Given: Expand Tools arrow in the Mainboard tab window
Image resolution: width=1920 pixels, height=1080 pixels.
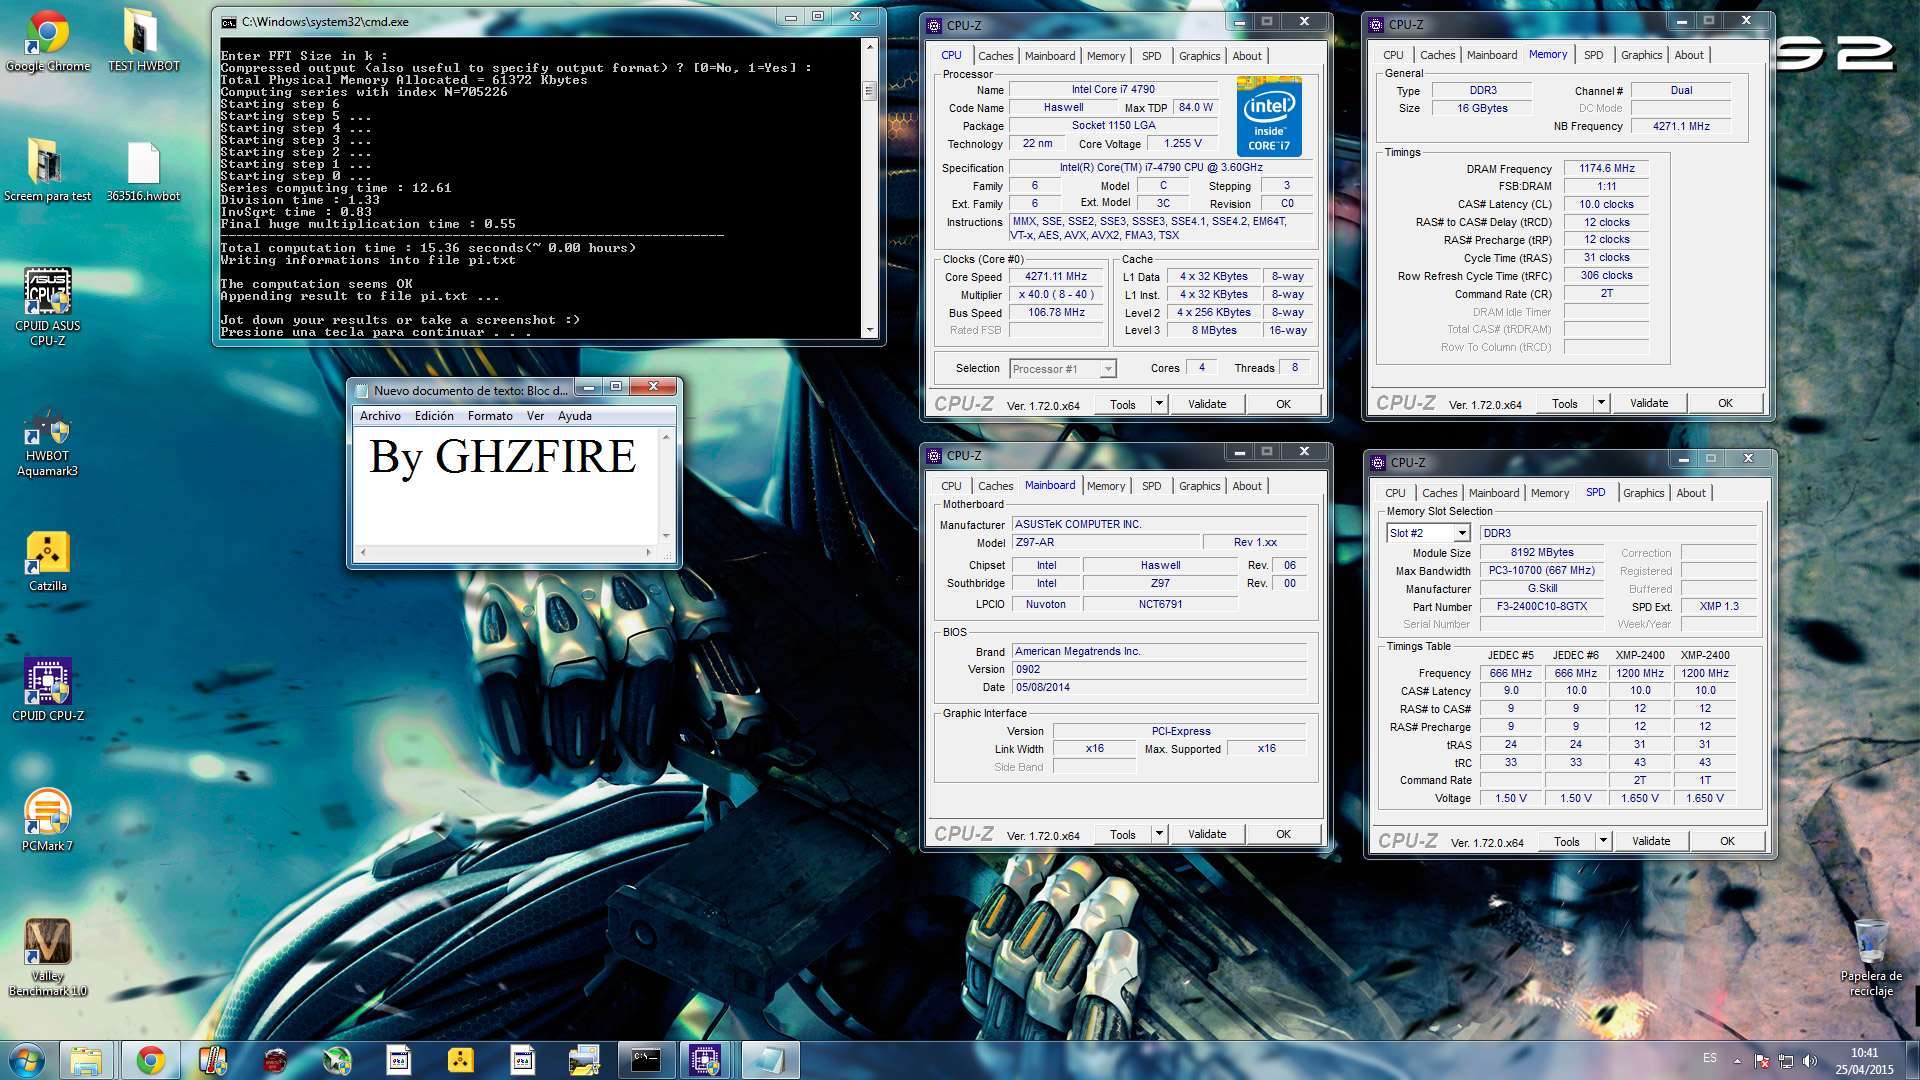Looking at the screenshot, I should click(x=1159, y=834).
